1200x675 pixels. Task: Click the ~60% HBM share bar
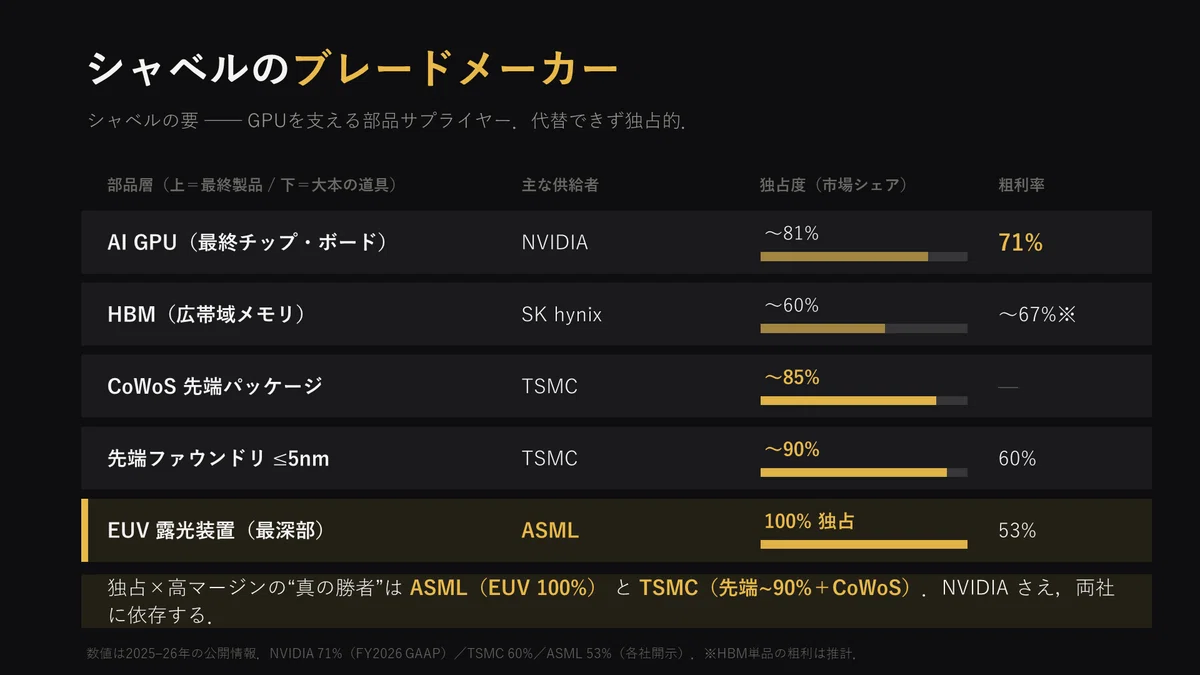pos(863,328)
